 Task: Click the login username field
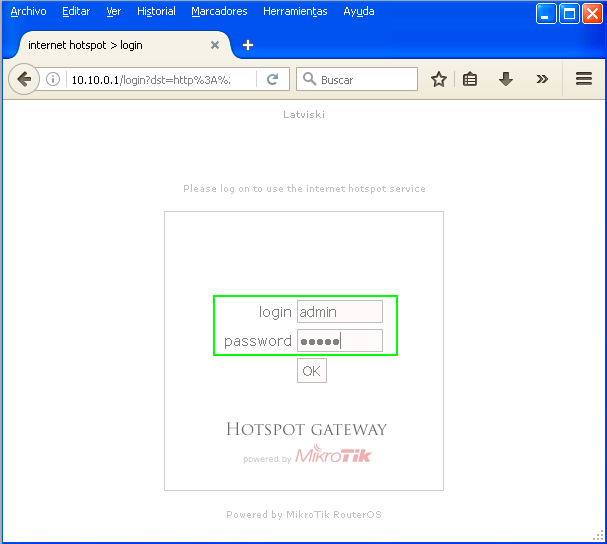coord(340,312)
